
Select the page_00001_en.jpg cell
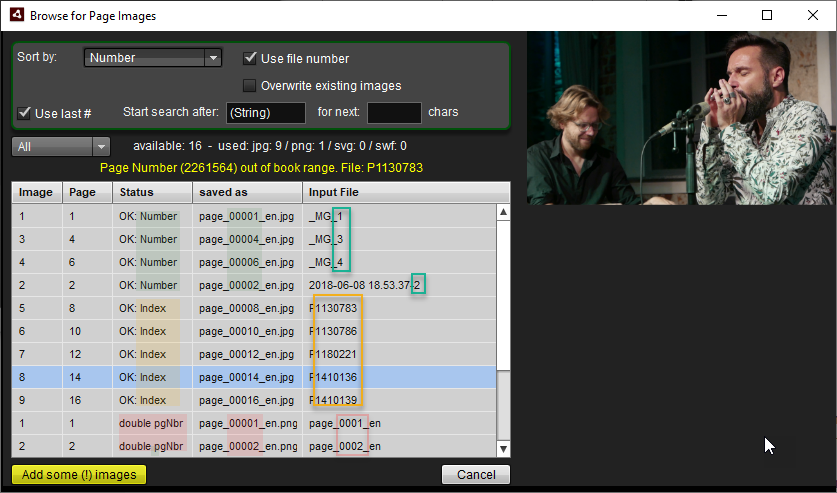(247, 217)
